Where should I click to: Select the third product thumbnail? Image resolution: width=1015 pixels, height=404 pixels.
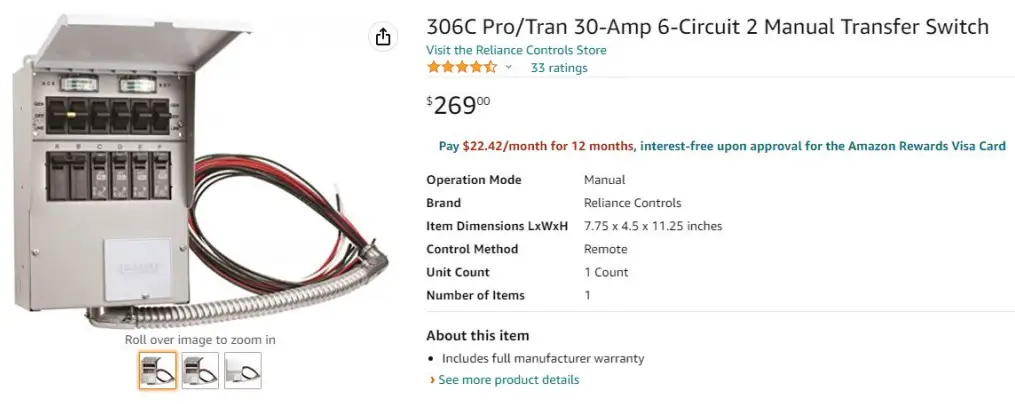click(243, 371)
